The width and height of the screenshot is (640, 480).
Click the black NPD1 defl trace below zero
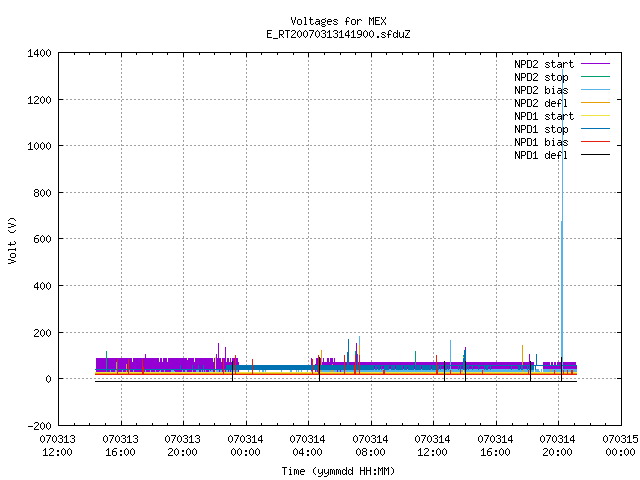336,381
